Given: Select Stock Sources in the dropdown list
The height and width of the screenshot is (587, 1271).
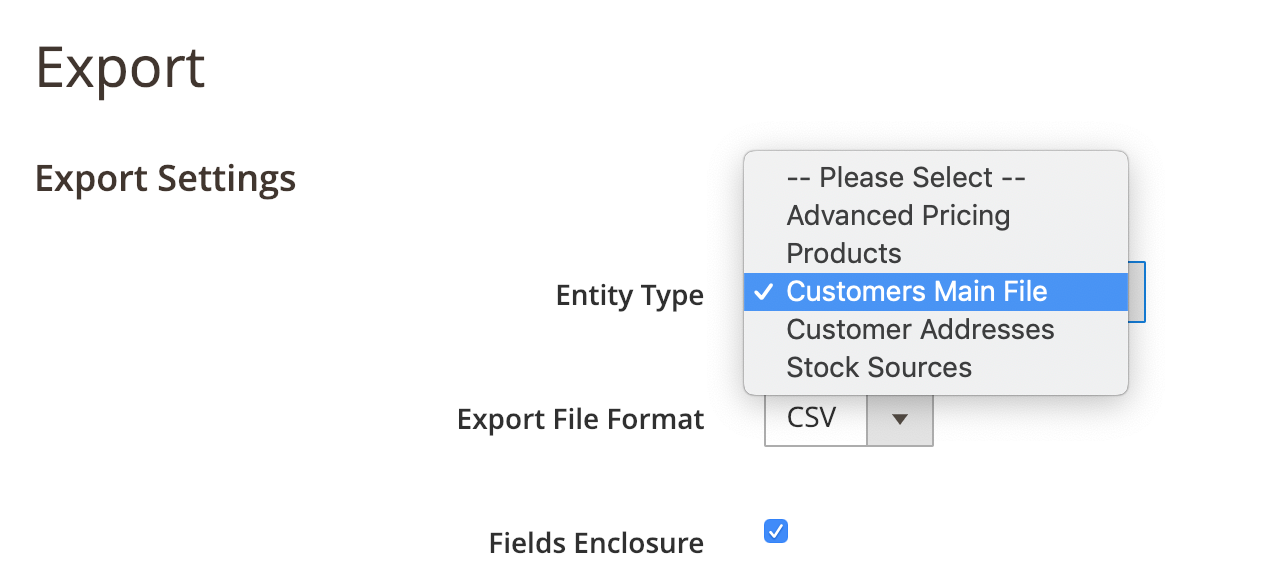Looking at the screenshot, I should (878, 368).
